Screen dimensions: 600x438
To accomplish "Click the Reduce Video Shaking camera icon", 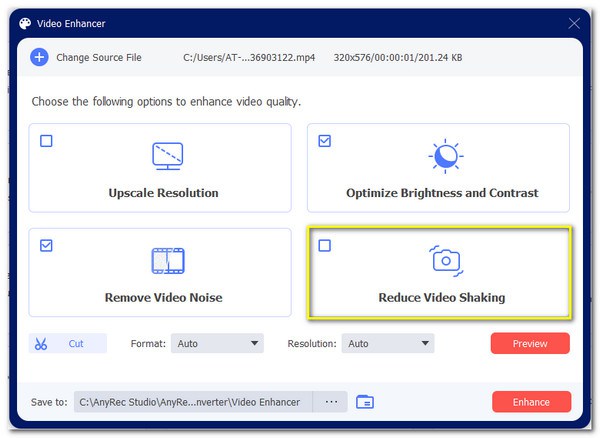I will pyautogui.click(x=446, y=261).
